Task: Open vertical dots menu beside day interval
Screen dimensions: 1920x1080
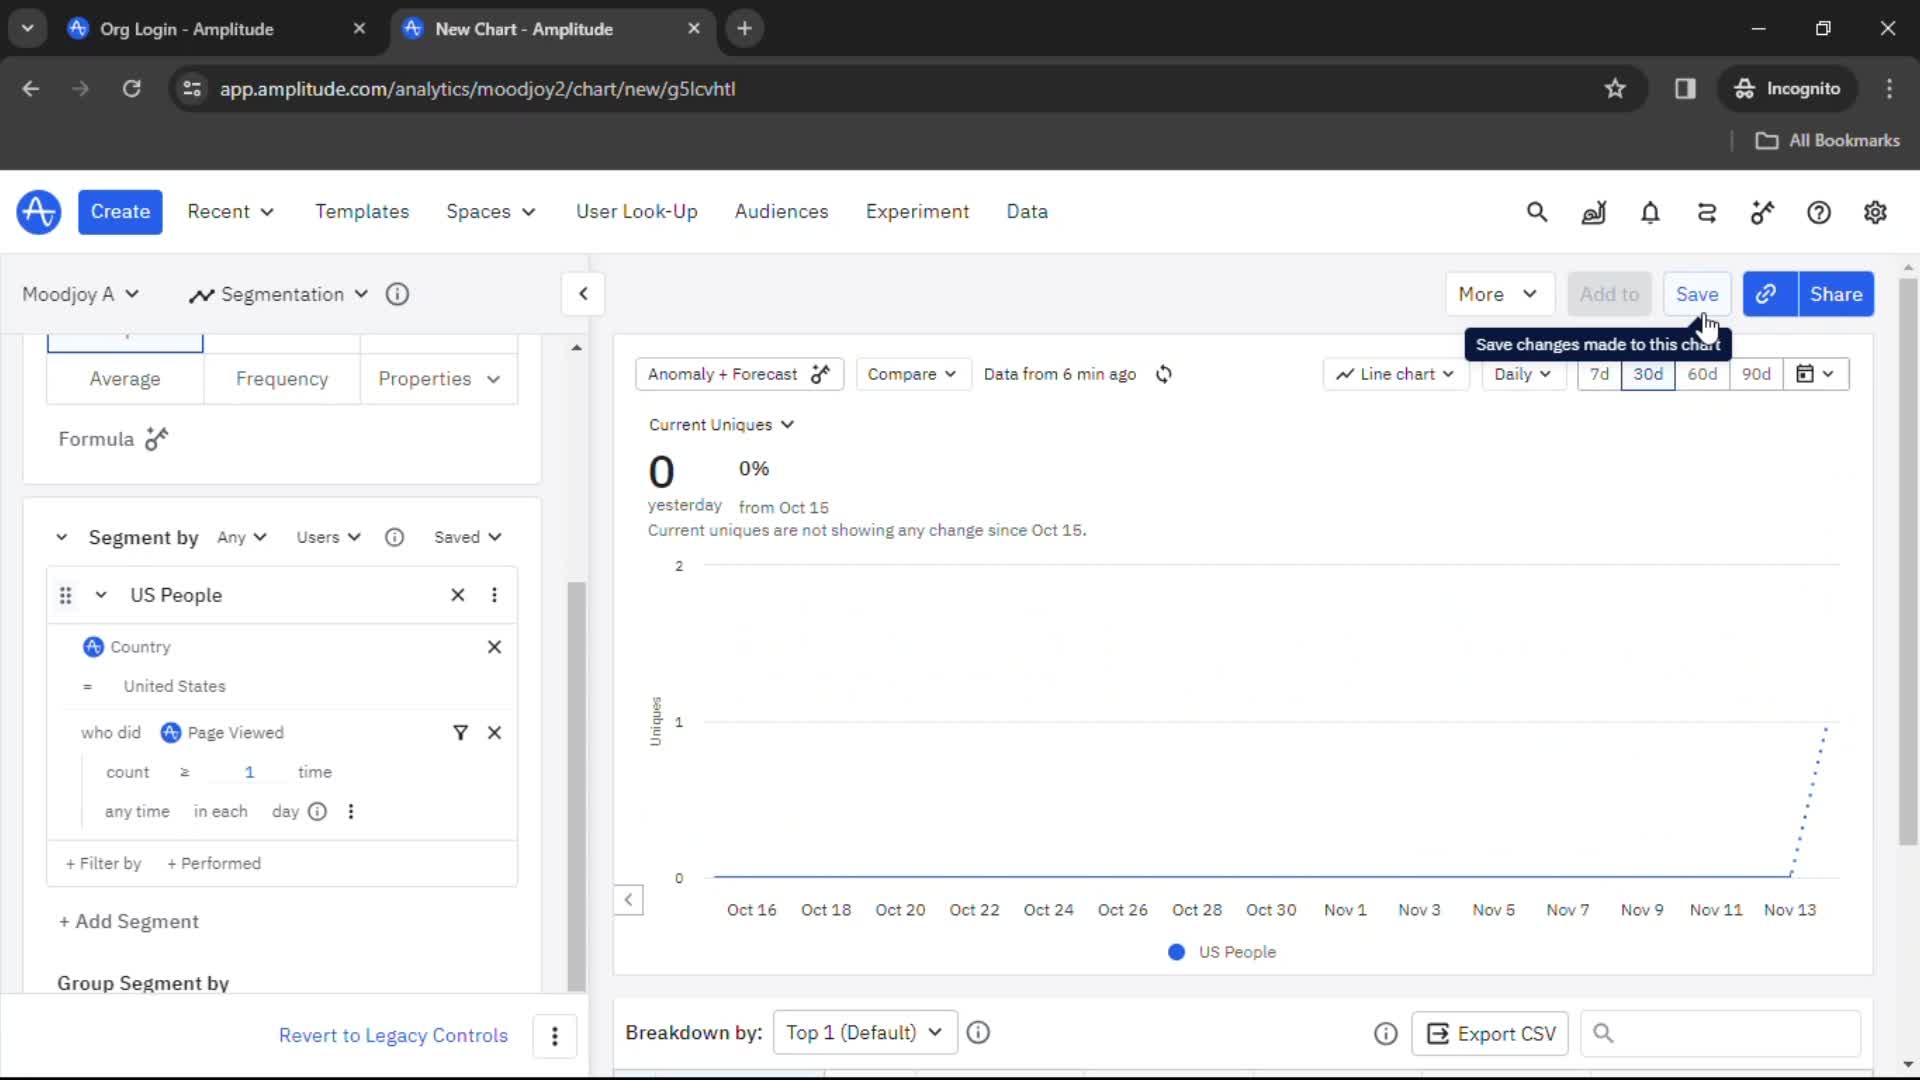Action: 350,812
